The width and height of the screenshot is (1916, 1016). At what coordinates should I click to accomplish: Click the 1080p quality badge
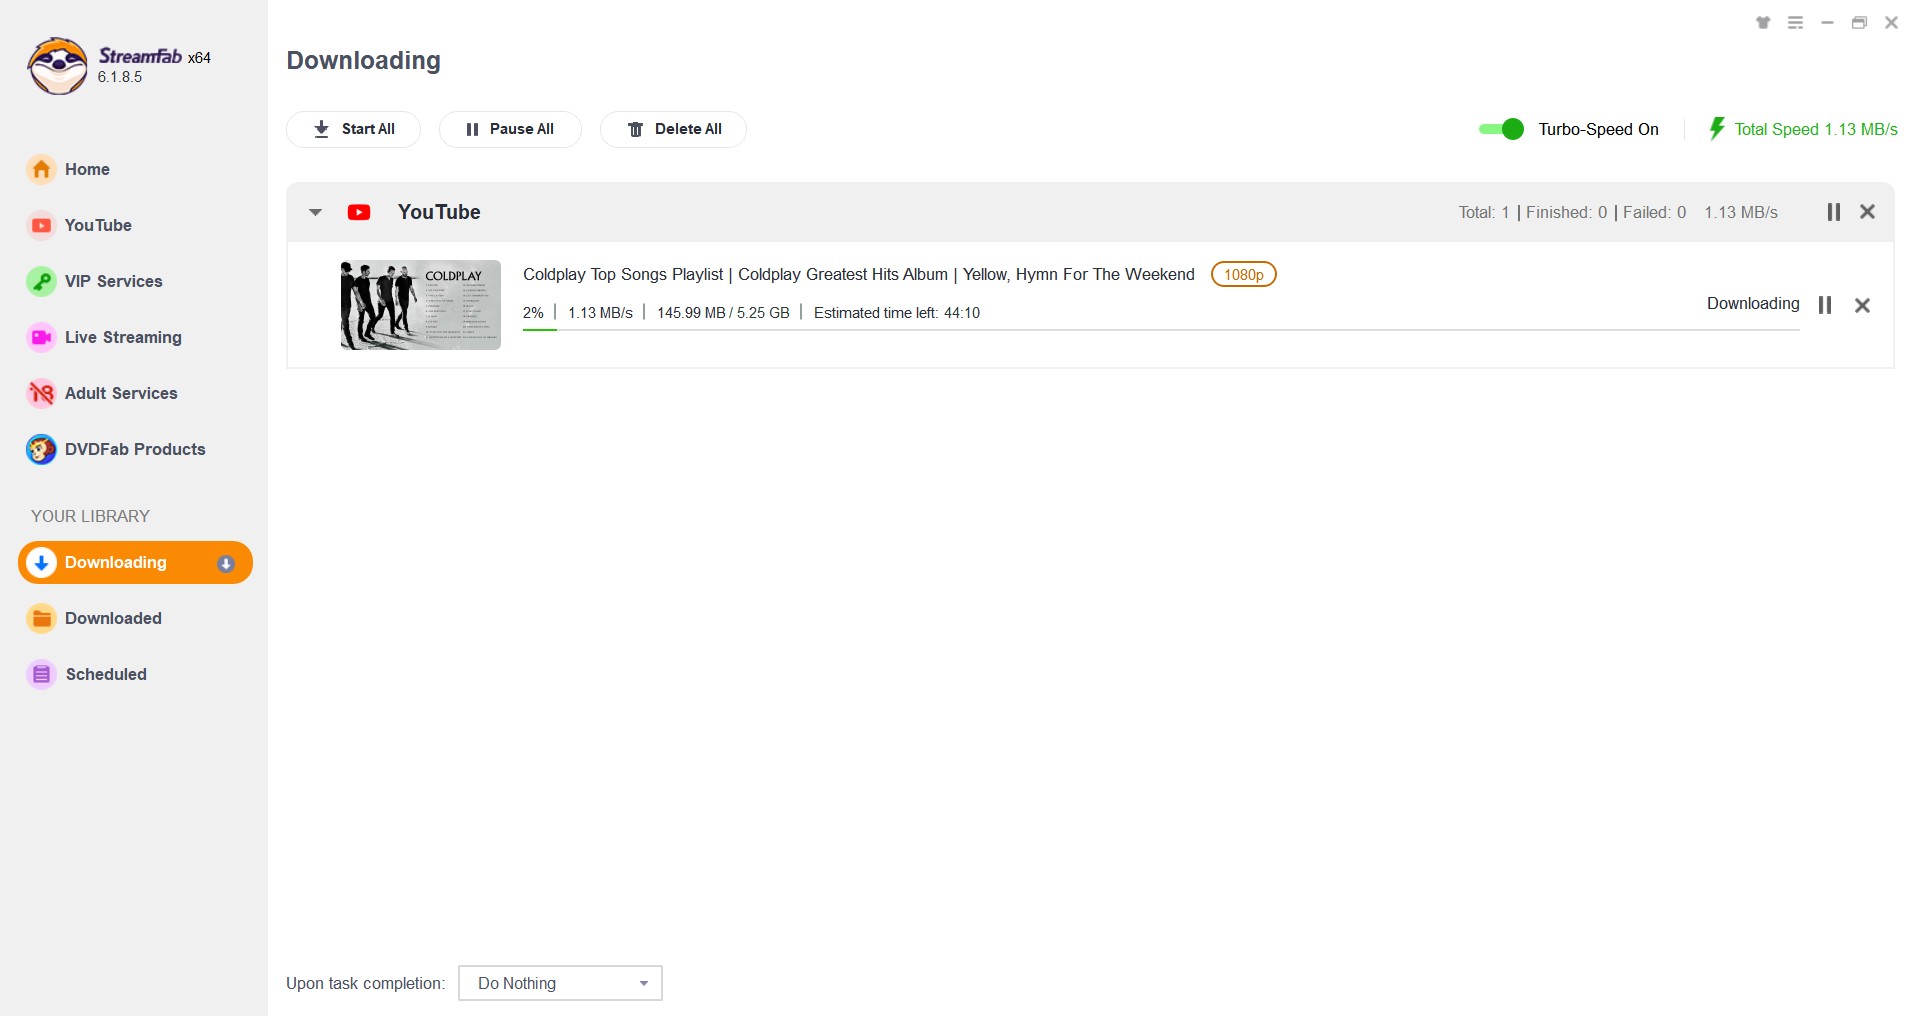pos(1243,274)
